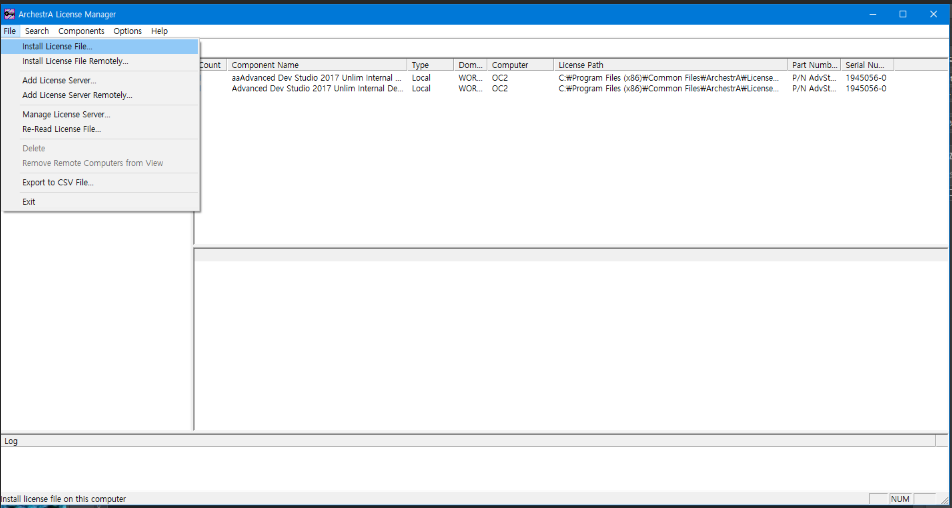Click first row's License Path cell

tap(669, 78)
